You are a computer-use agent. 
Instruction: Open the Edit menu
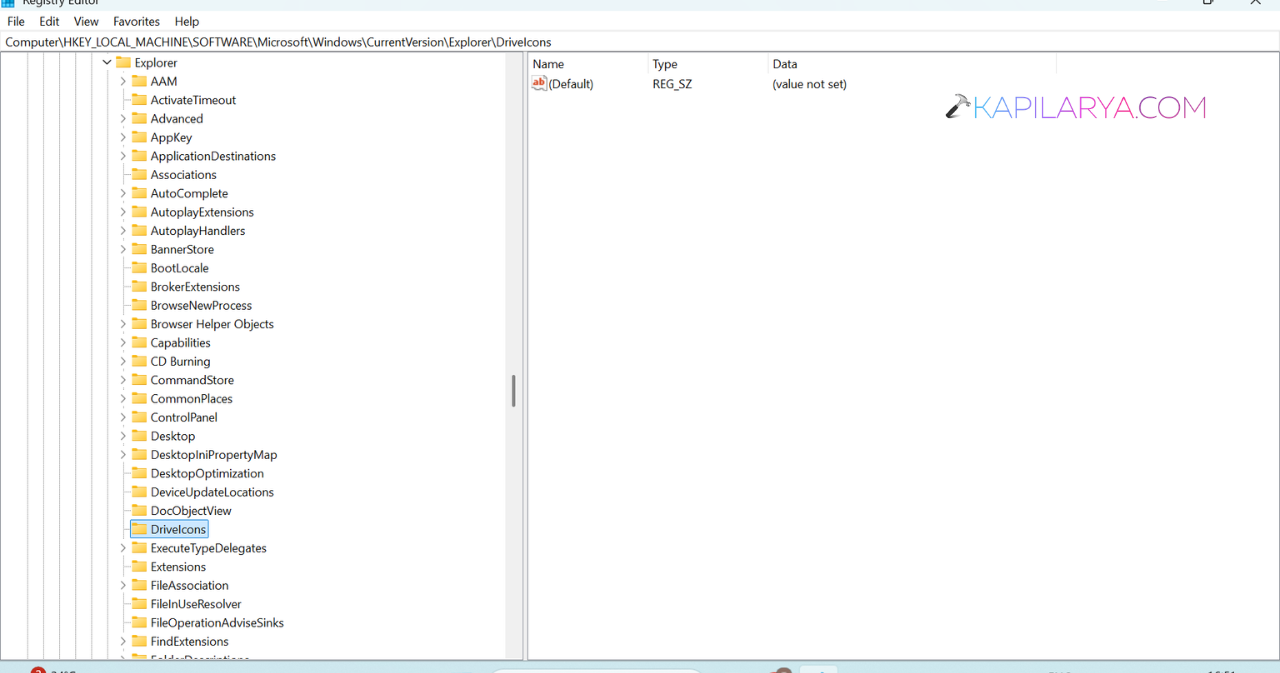coord(49,21)
